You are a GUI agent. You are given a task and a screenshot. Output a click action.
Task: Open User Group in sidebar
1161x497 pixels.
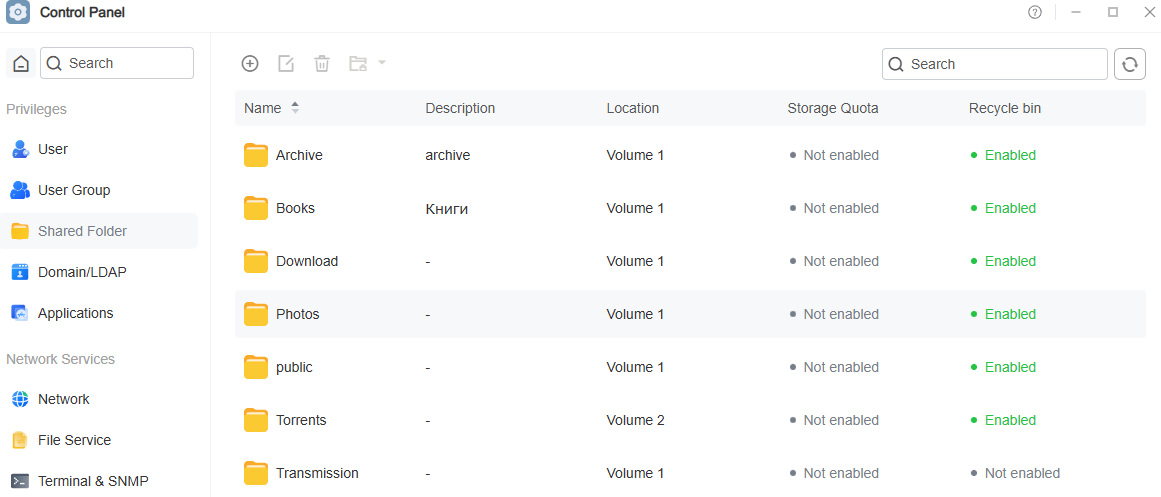point(74,190)
